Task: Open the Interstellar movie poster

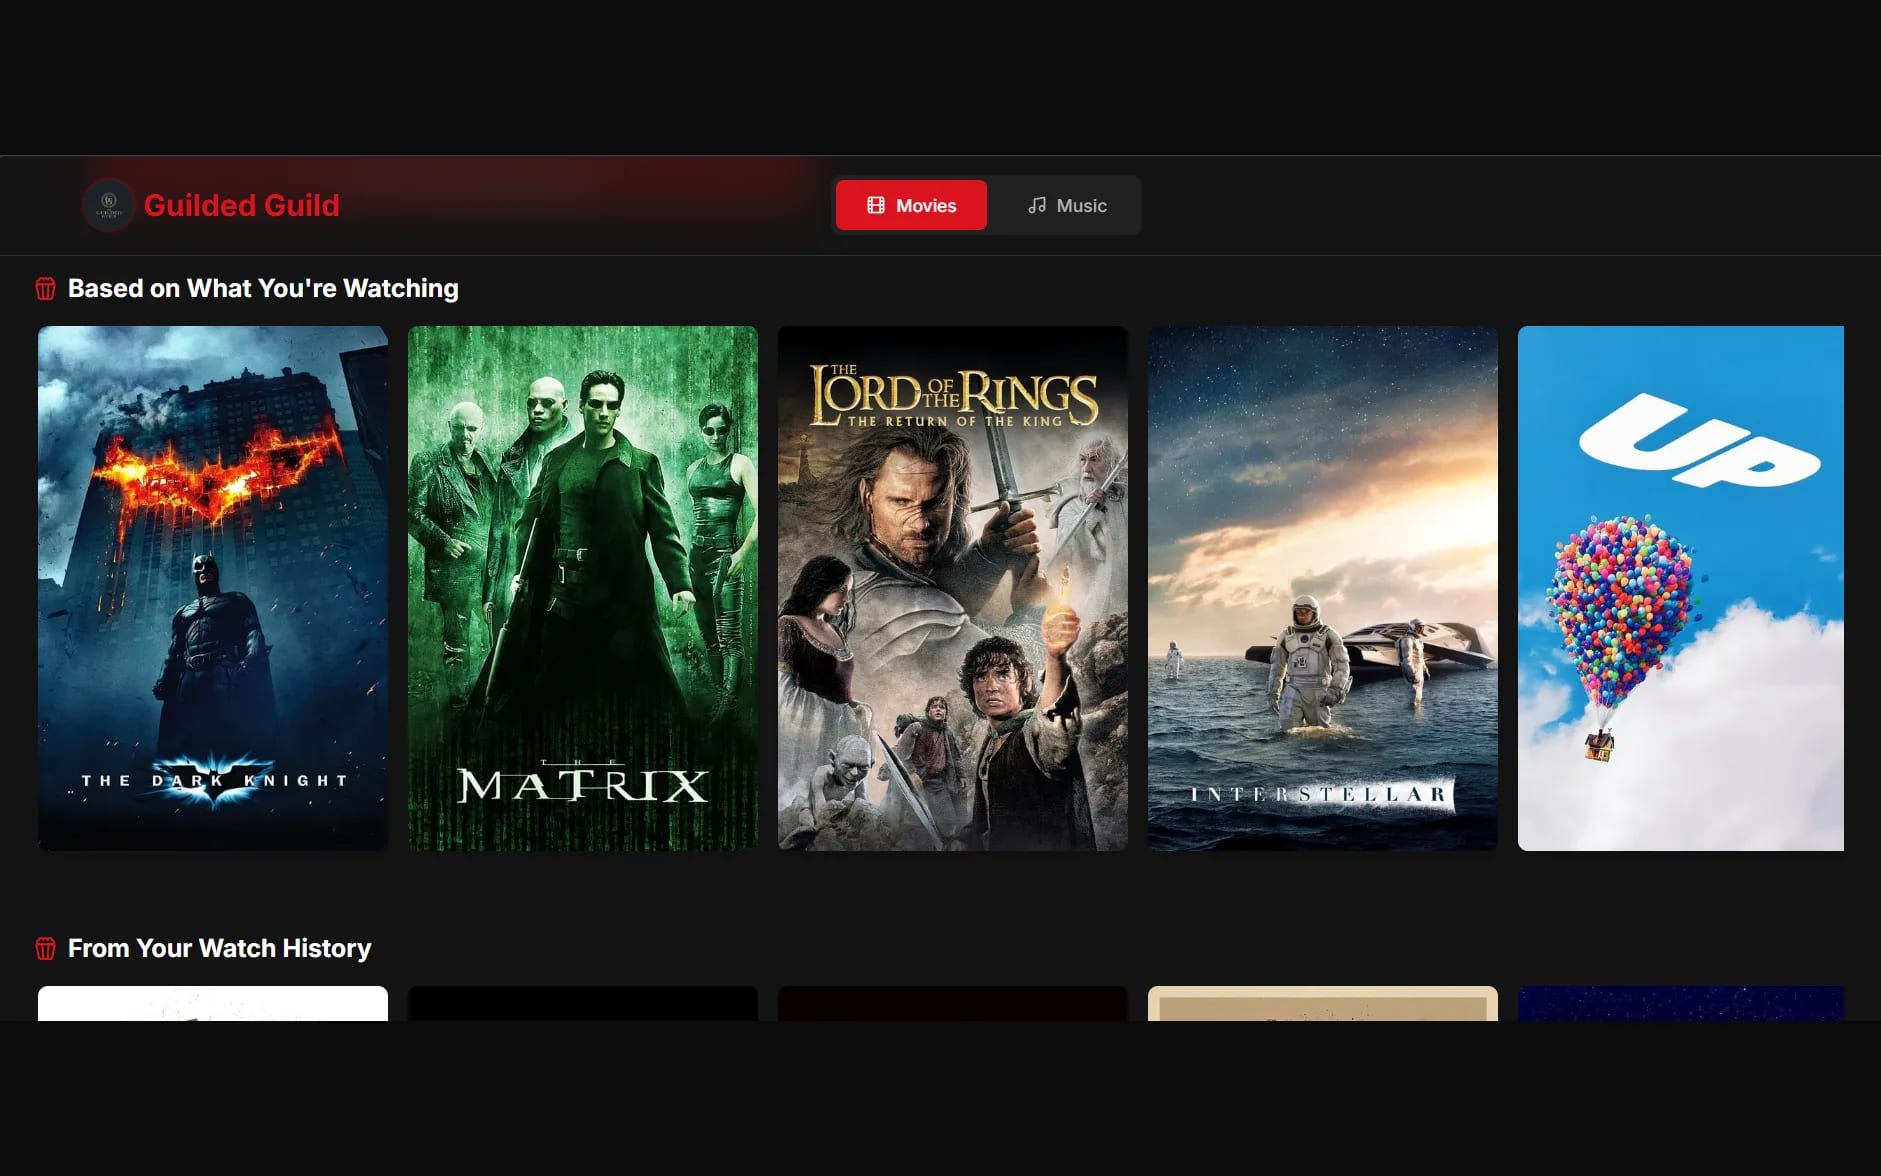Action: 1323,588
